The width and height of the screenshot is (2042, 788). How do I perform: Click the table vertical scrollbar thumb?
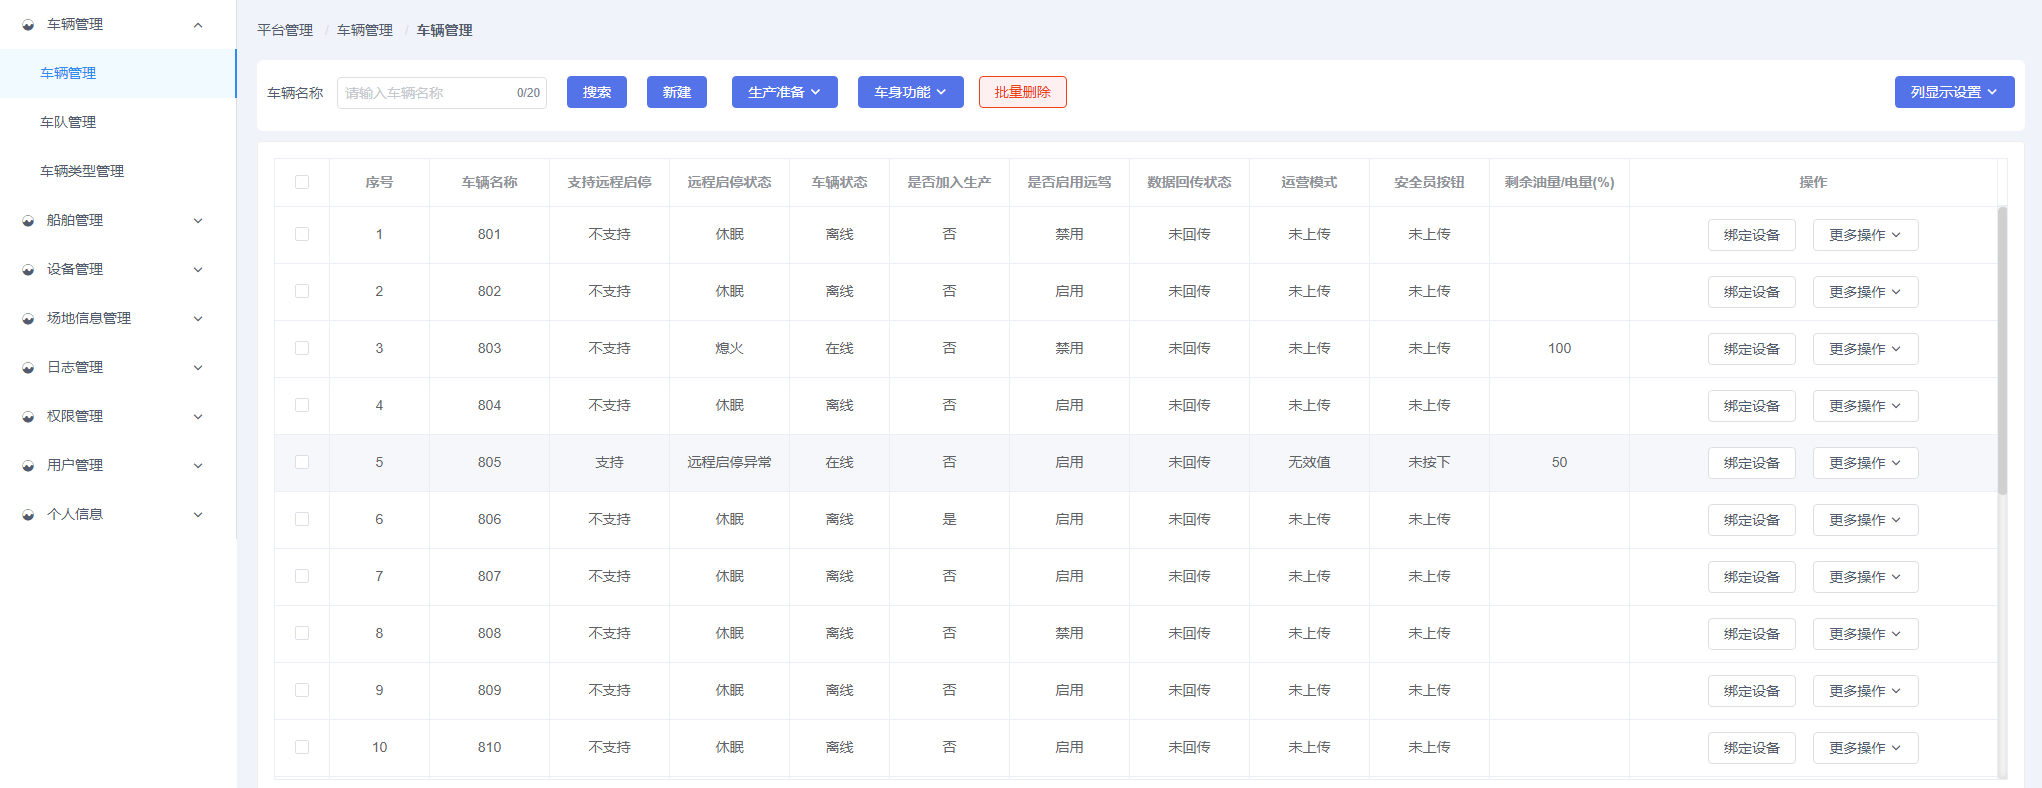tap(2002, 350)
